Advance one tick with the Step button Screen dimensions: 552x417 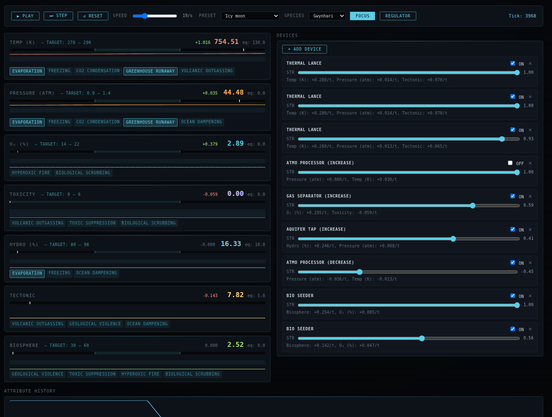pos(58,16)
